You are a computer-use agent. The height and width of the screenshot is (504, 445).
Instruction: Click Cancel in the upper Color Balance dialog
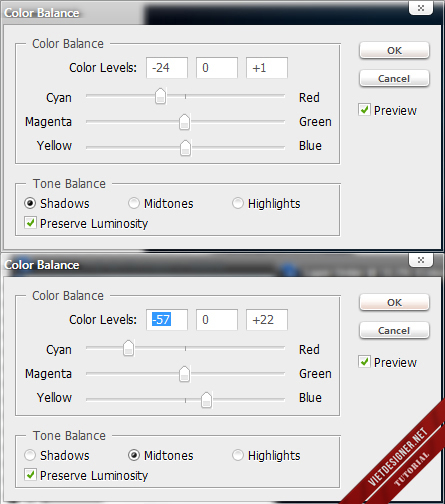click(394, 78)
